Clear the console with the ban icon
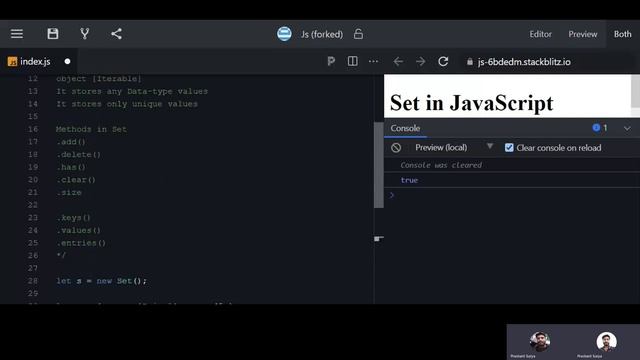This screenshot has width=640, height=360. coord(396,148)
